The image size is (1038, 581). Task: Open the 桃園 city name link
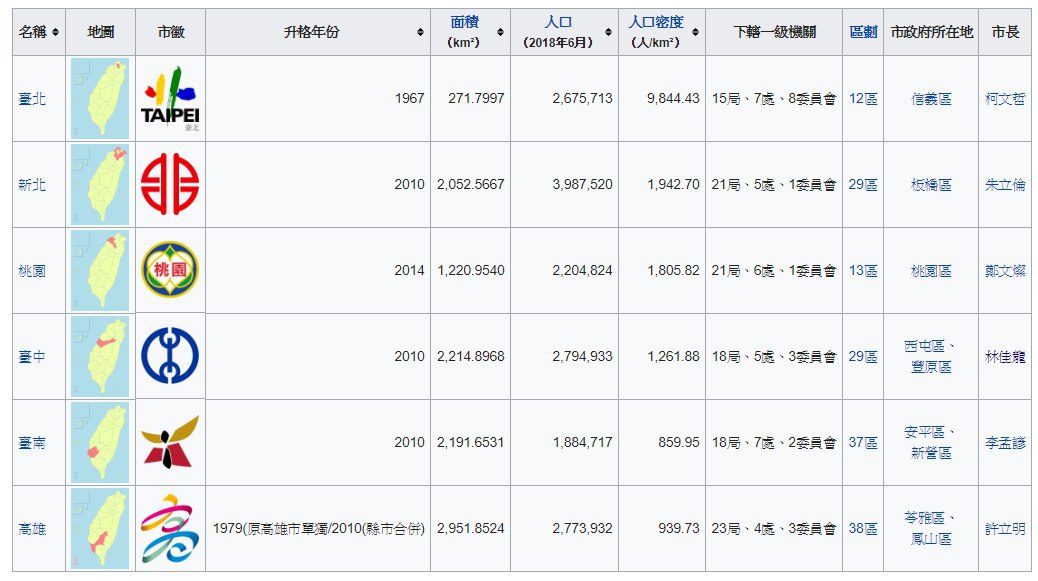[x=32, y=271]
